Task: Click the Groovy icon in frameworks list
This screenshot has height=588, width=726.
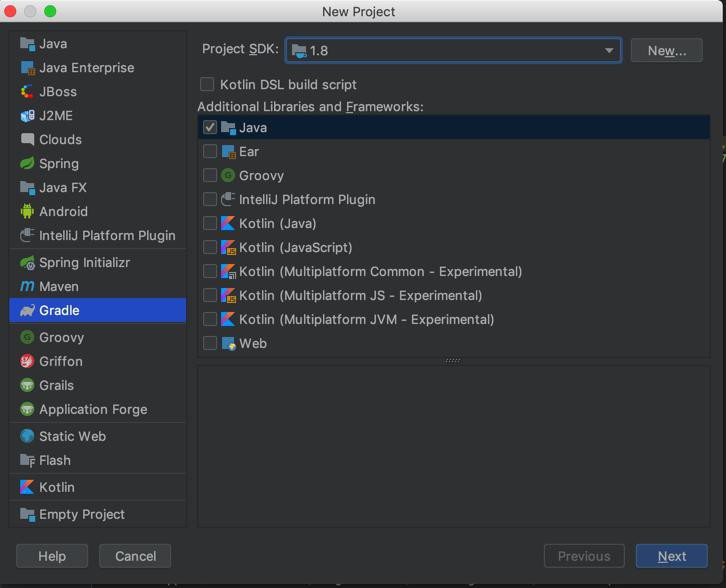Action: coord(228,176)
